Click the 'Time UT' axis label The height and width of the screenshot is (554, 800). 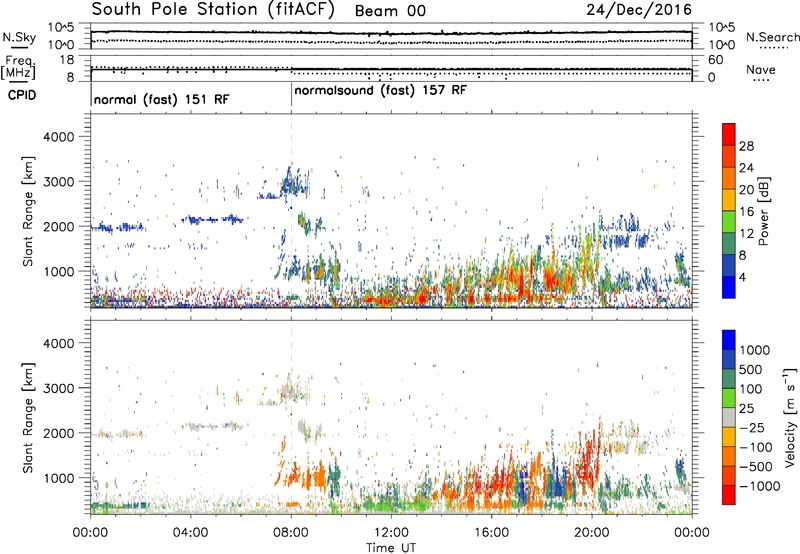click(391, 548)
